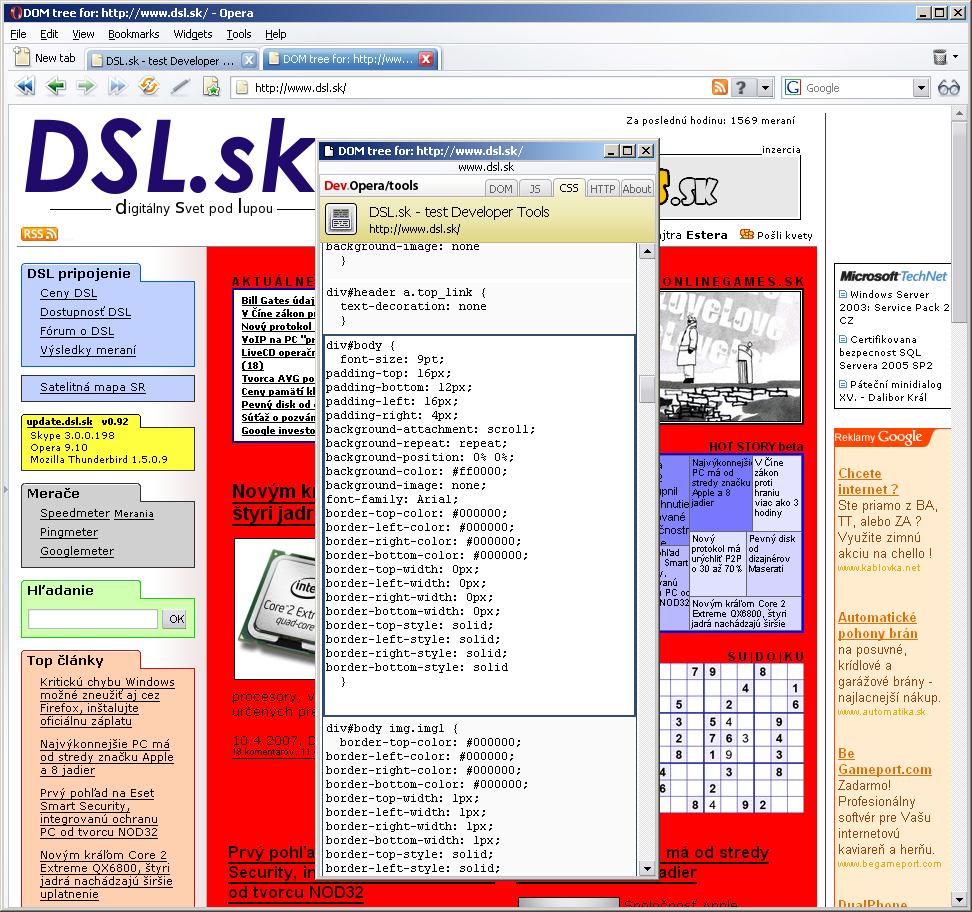Image resolution: width=972 pixels, height=912 pixels.
Task: Open the Edit menu
Action: tap(49, 34)
